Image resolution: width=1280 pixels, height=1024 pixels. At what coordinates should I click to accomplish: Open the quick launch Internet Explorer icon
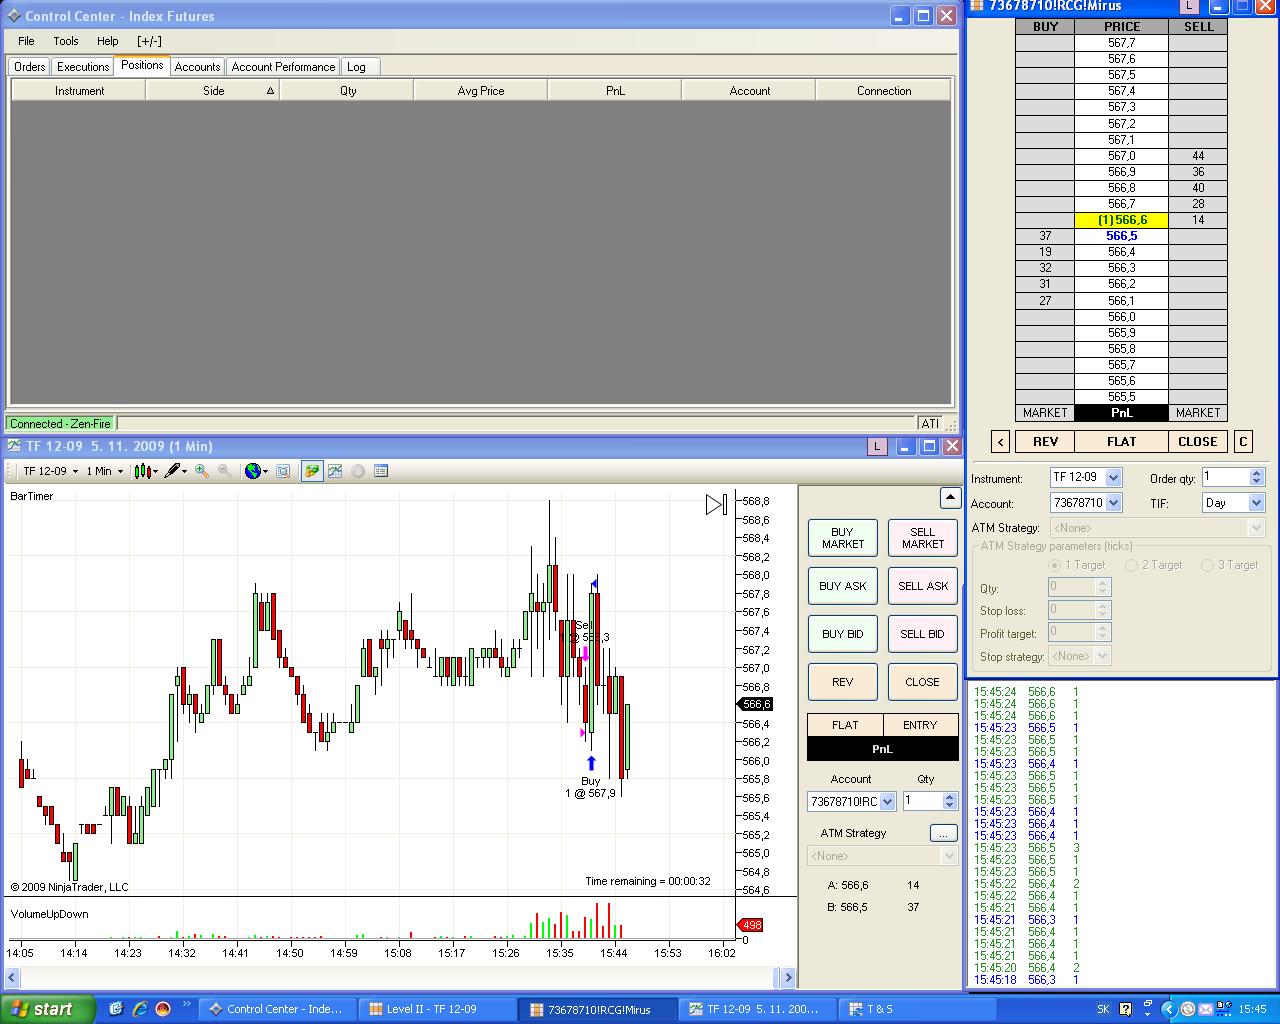(140, 1009)
